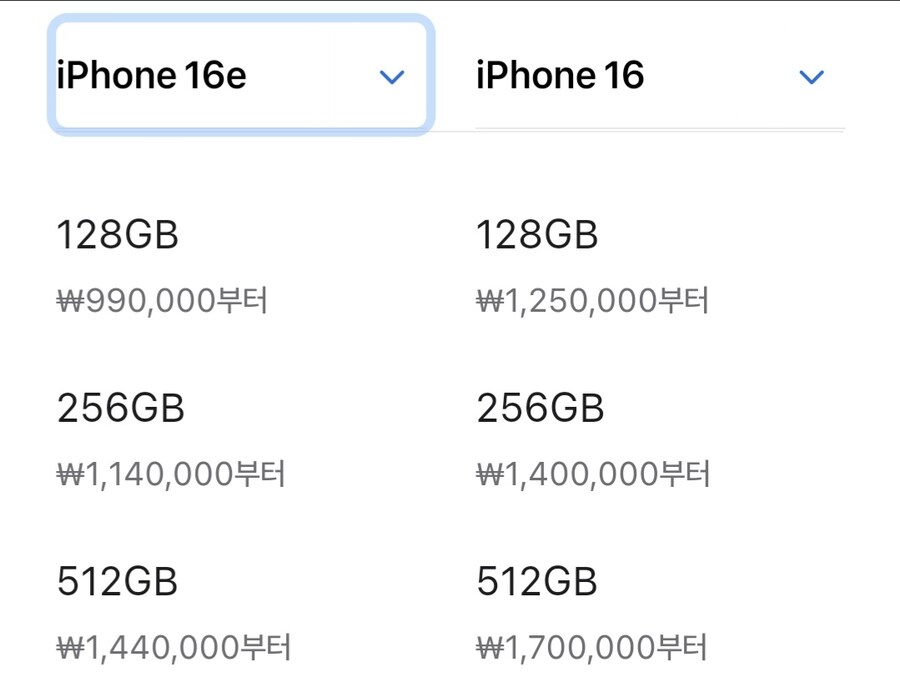Viewport: 900px width, 682px height.
Task: Click the ₩1,440,000부터 price text
Action: tap(173, 647)
